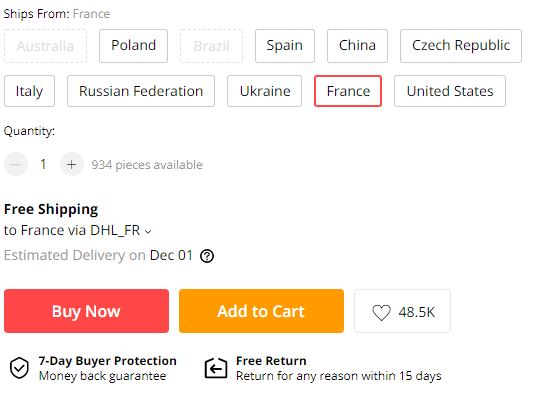
Task: Click the Buyer Protection shield icon
Action: [x=19, y=368]
